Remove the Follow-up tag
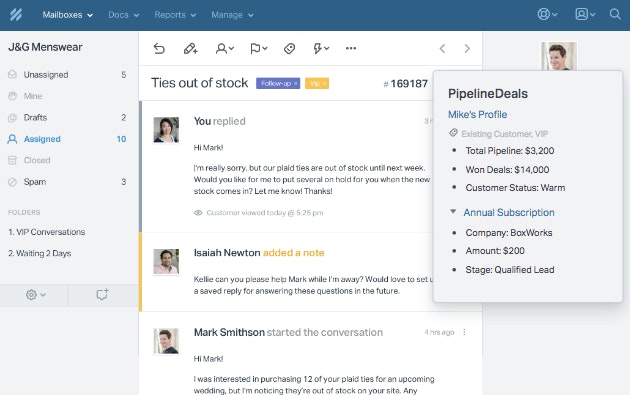Image resolution: width=630 pixels, height=395 pixels. 295,84
